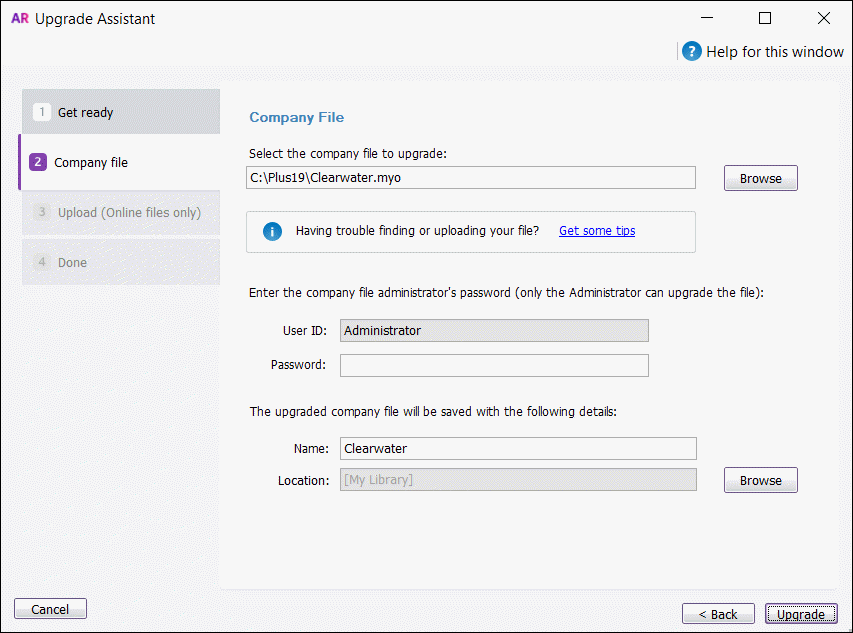Browse for the company file to upgrade
Screen dimensions: 853x633
[x=760, y=177]
